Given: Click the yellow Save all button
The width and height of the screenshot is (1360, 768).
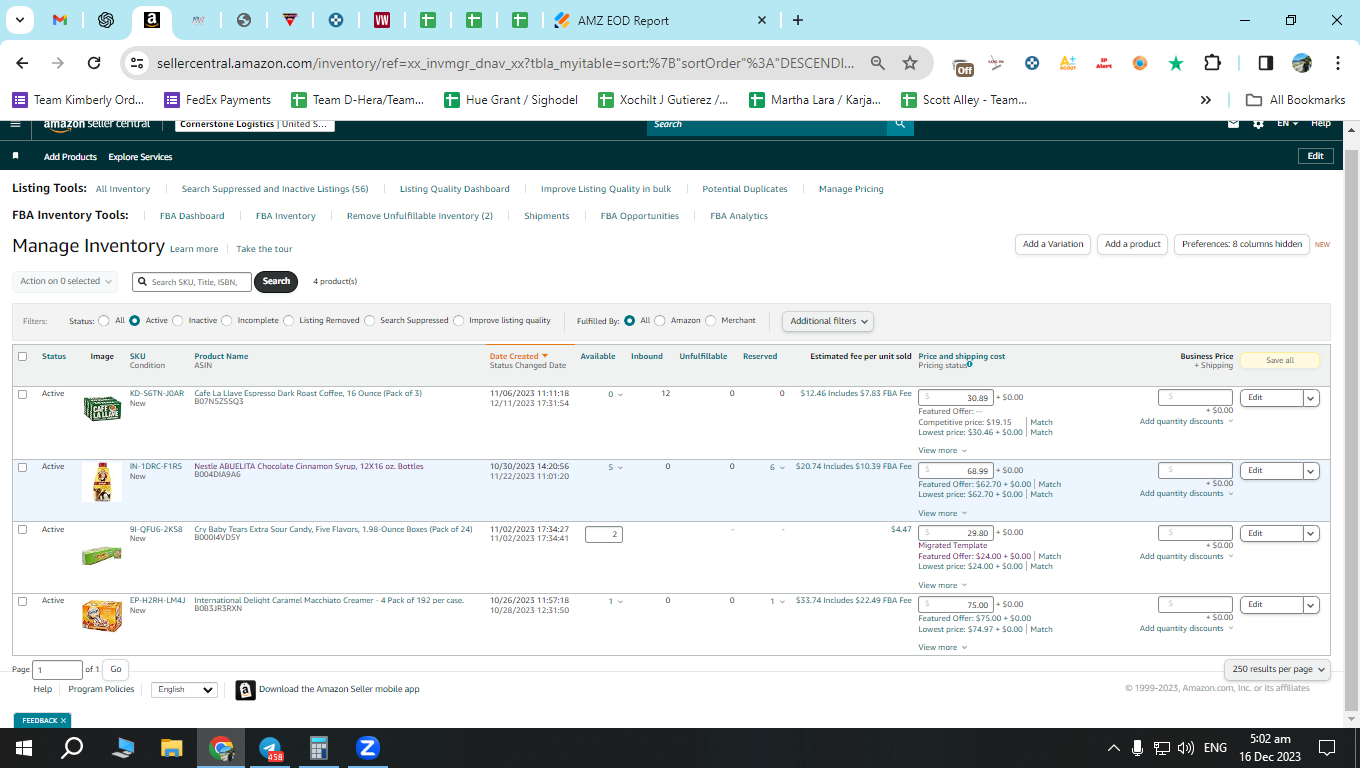Looking at the screenshot, I should (1280, 360).
